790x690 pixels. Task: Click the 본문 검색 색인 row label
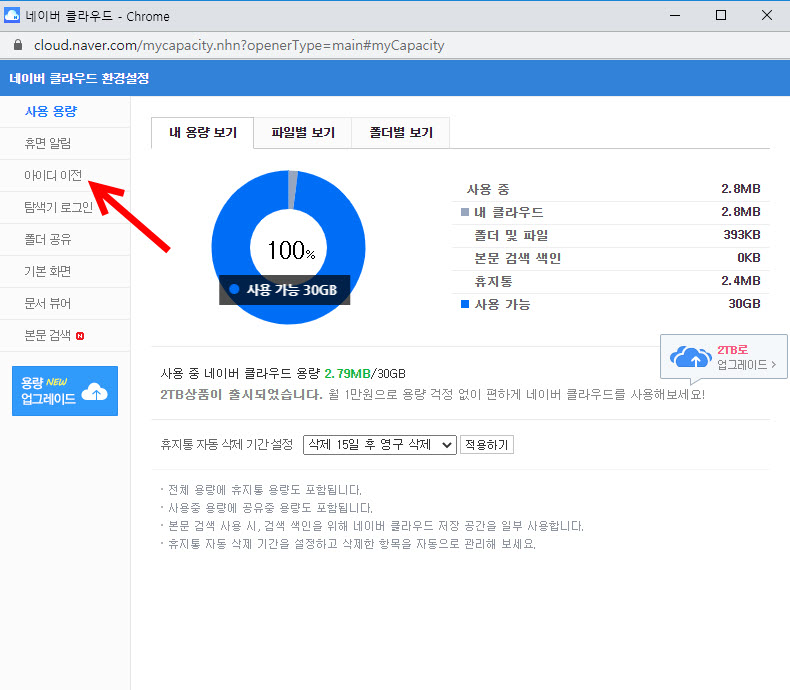pyautogui.click(x=517, y=258)
